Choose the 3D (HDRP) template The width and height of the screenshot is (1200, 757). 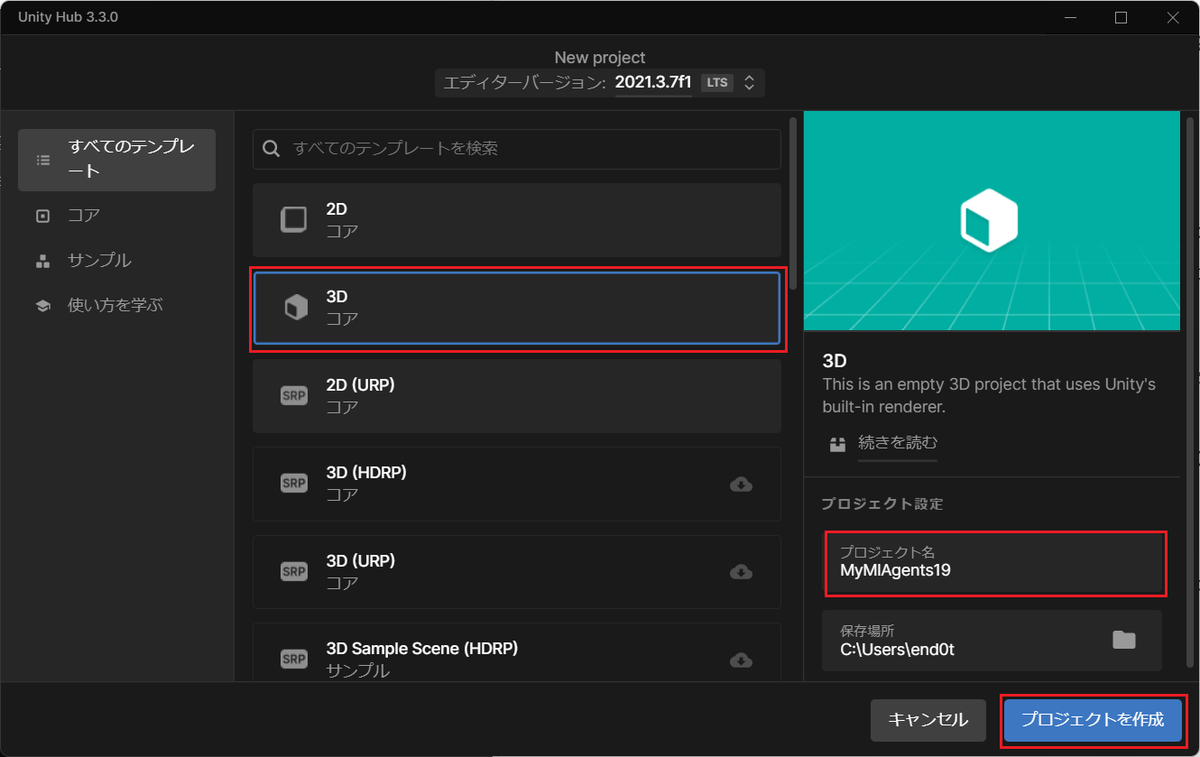516,484
